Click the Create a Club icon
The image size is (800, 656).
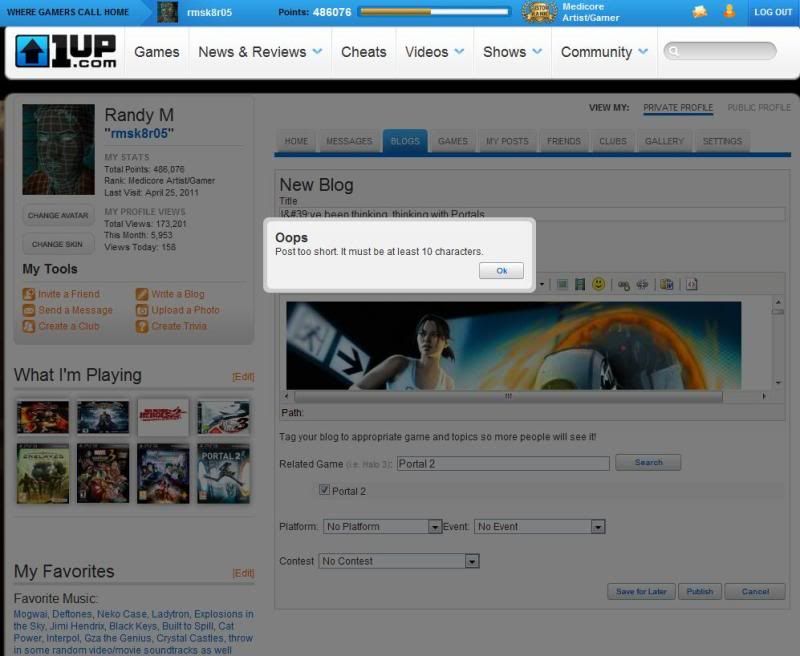click(29, 326)
